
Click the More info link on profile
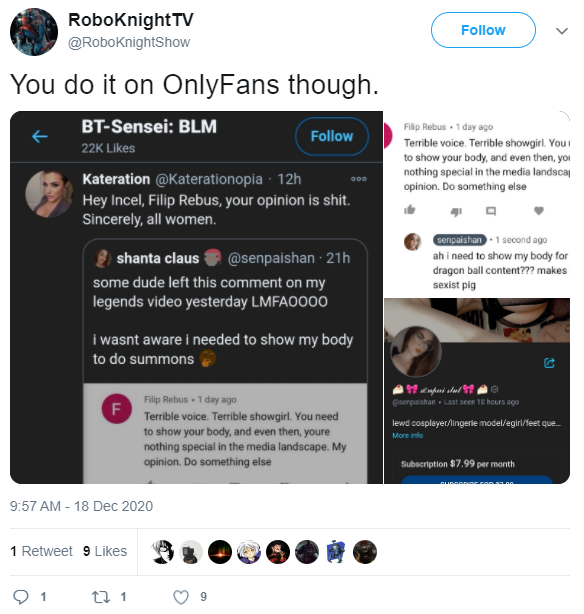[408, 435]
